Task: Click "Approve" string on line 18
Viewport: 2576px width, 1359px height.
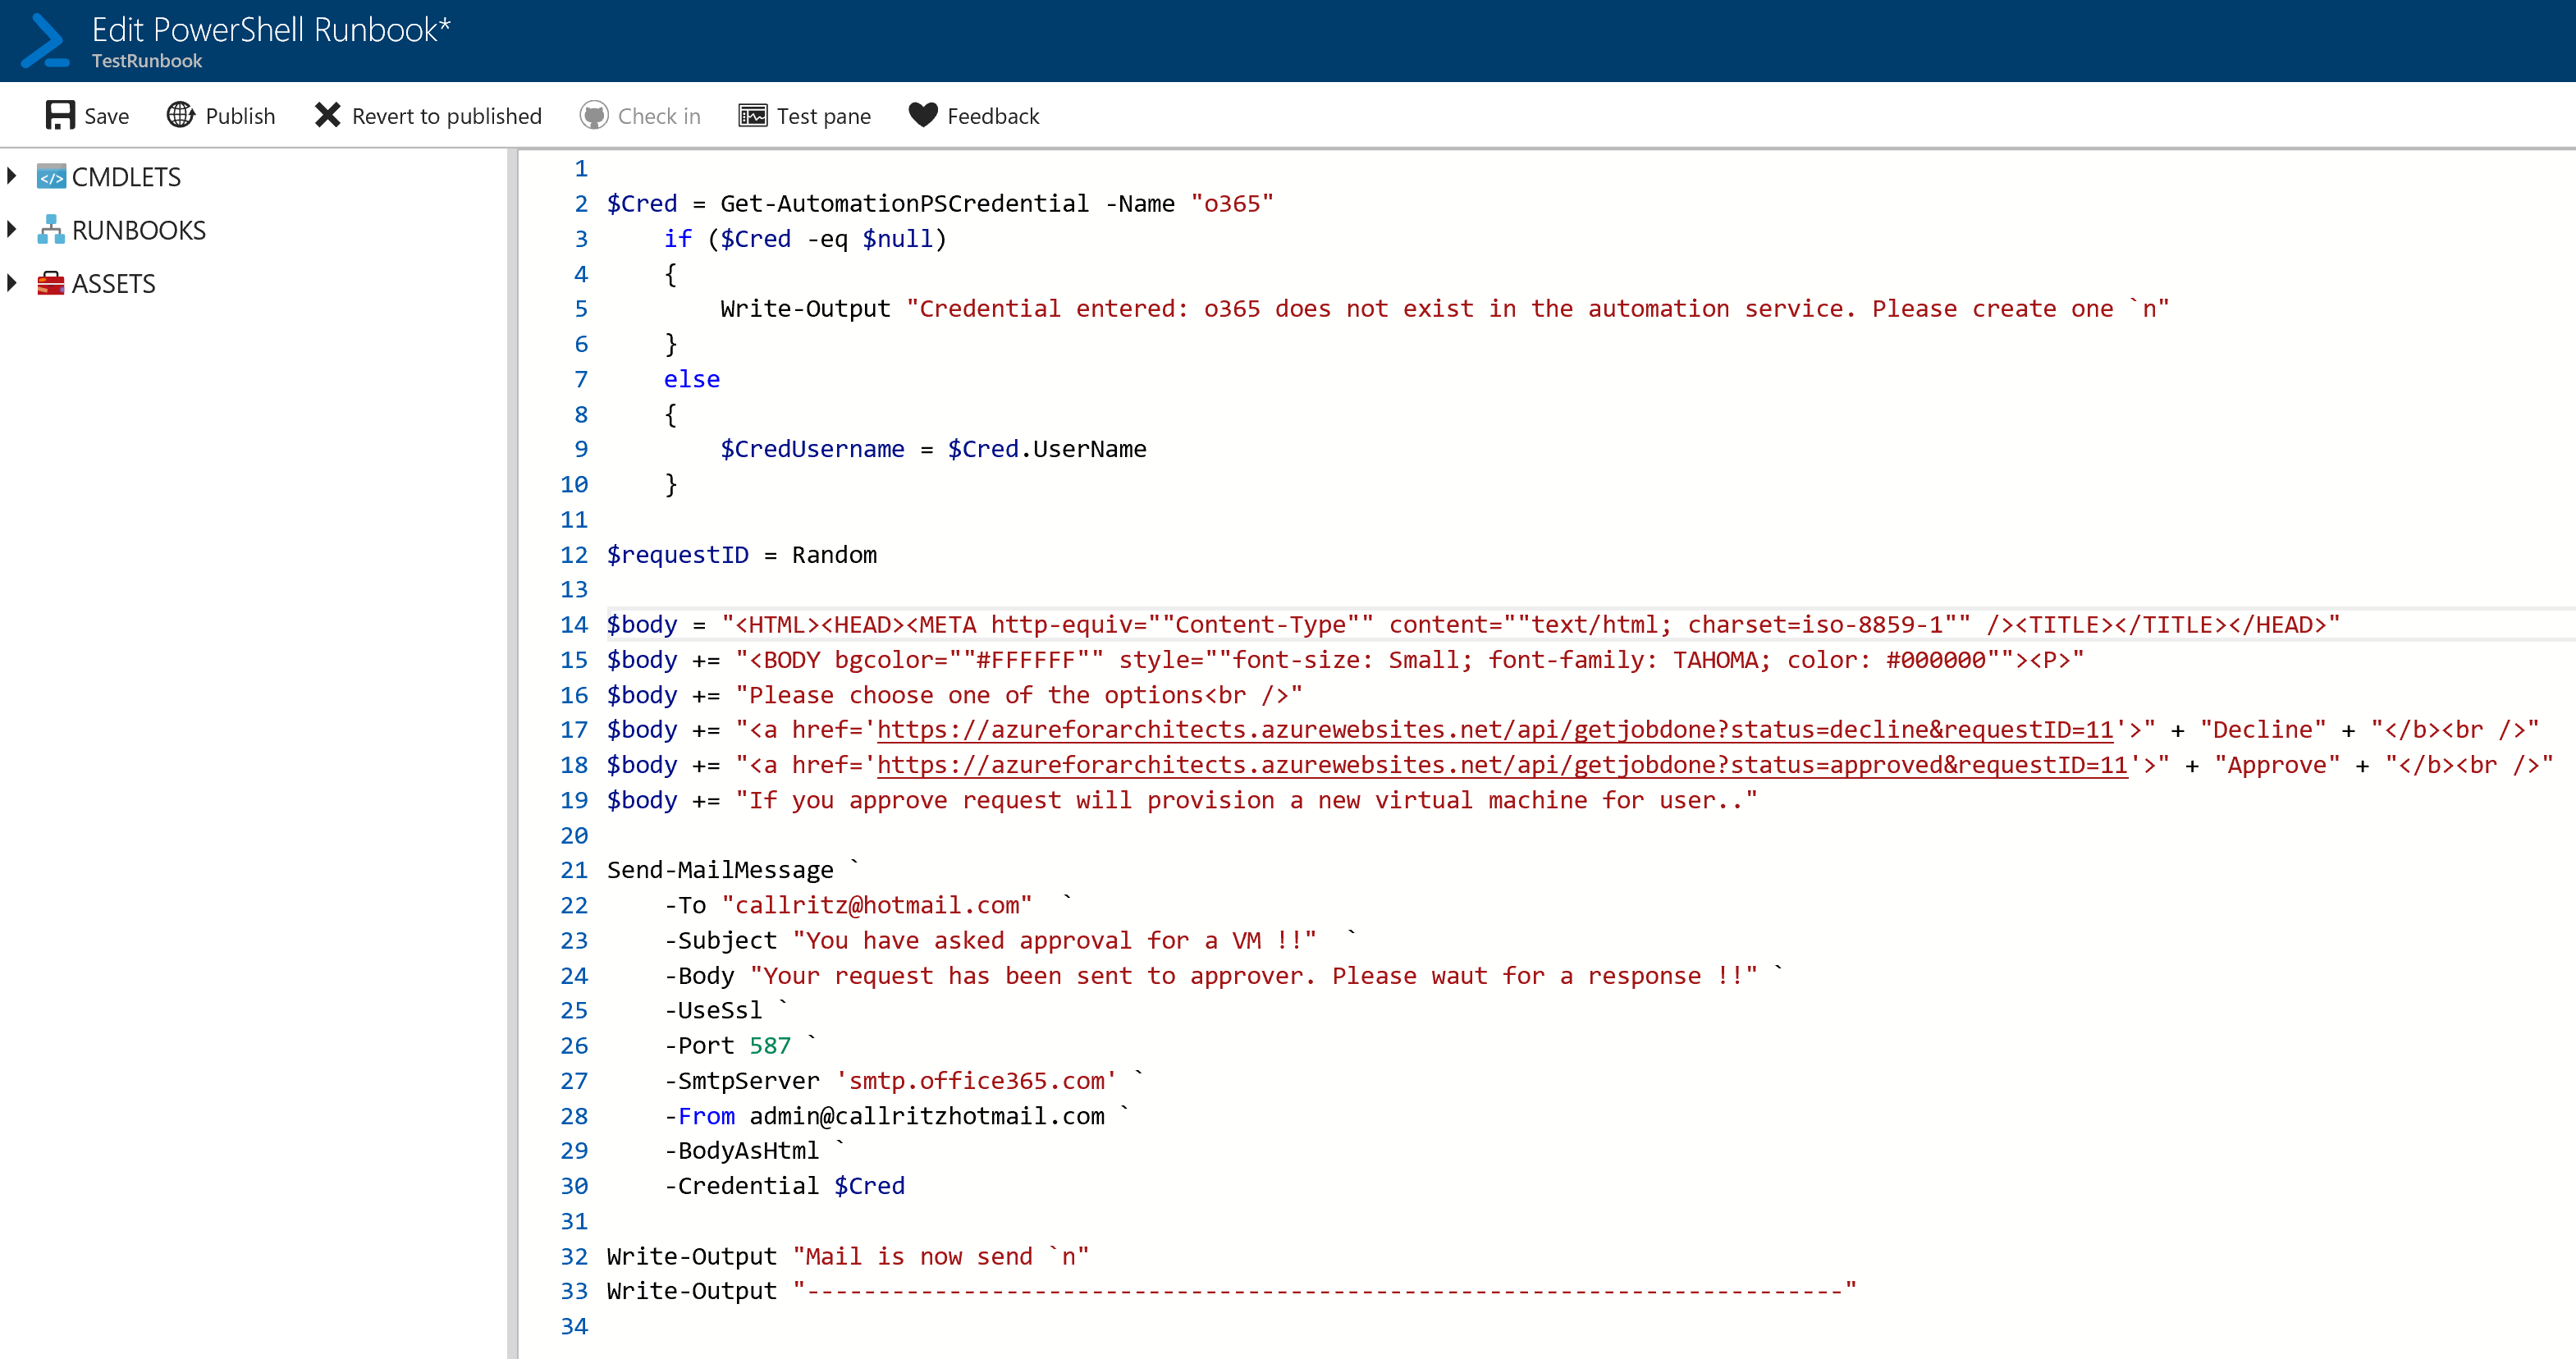Action: coord(2277,765)
